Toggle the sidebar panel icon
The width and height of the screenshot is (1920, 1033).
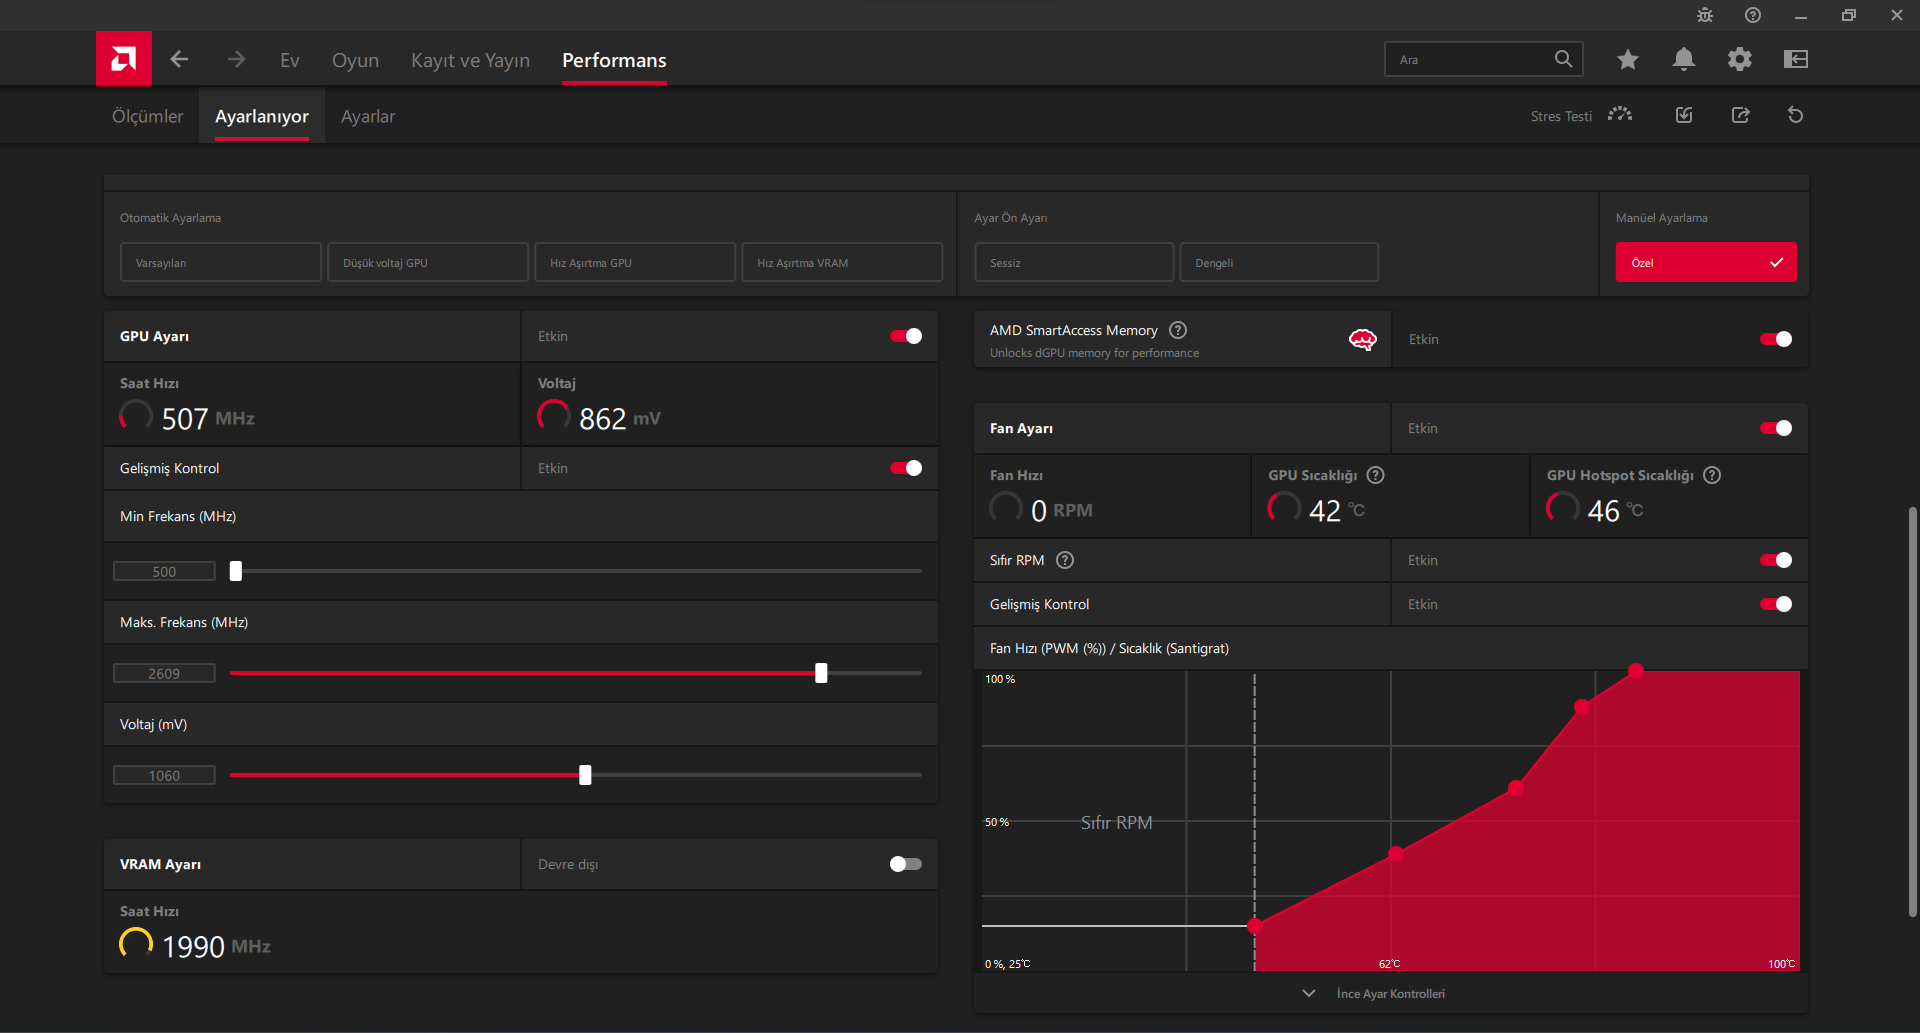coord(1796,59)
